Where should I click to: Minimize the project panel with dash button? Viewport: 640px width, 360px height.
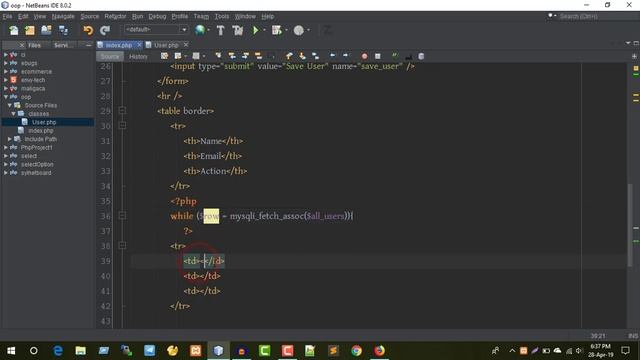89,45
